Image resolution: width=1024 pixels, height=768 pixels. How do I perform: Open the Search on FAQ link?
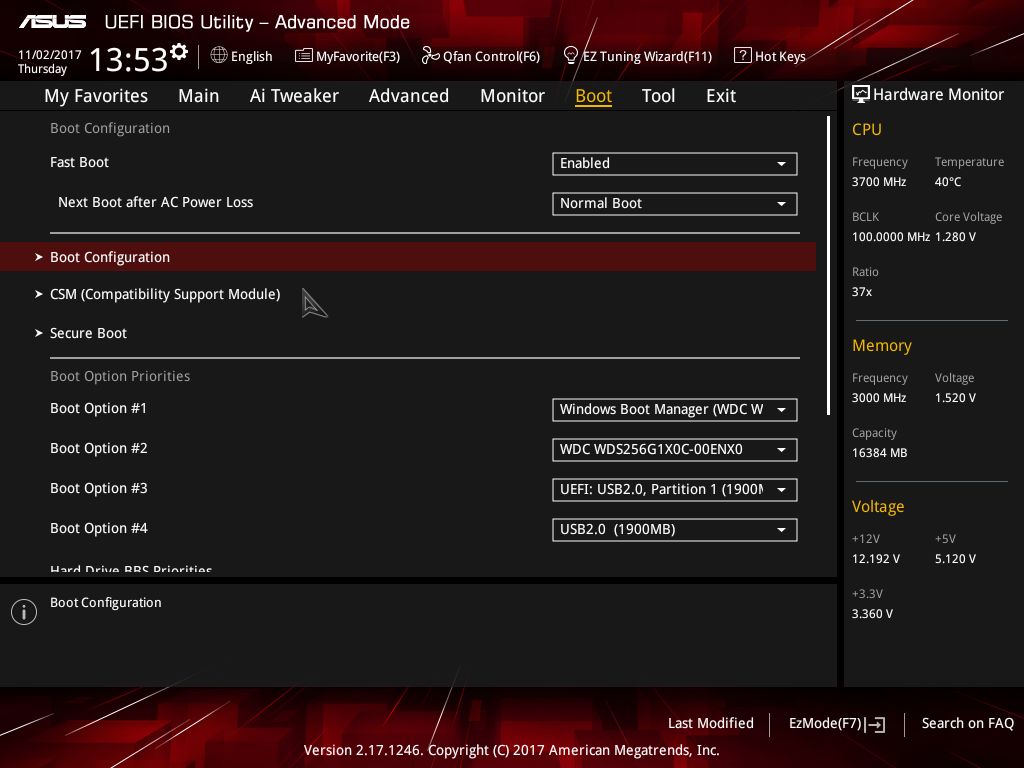(x=967, y=724)
